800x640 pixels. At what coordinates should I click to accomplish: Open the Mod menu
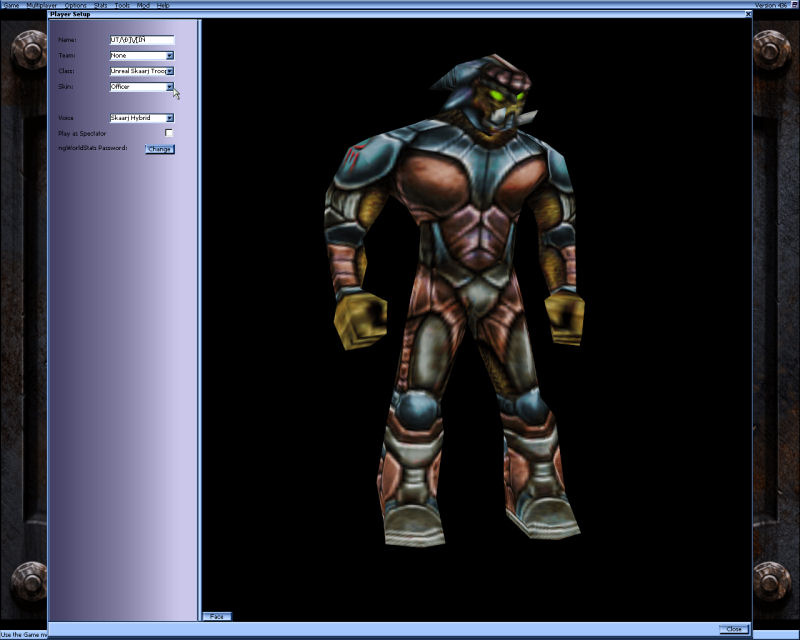tap(143, 4)
